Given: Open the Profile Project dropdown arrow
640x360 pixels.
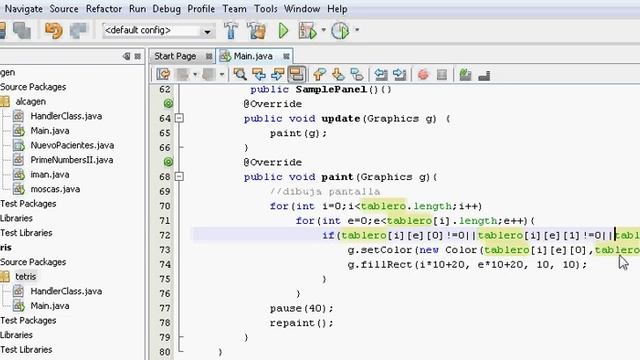Looking at the screenshot, I should (x=357, y=30).
